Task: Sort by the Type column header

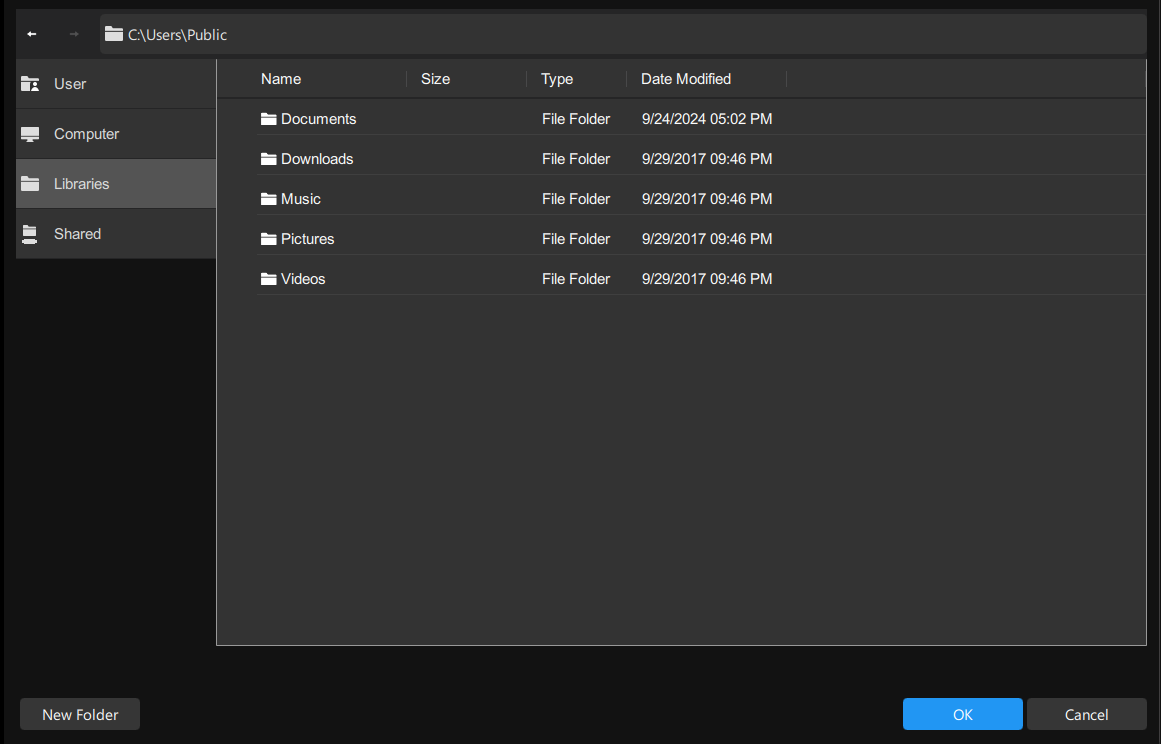Action: point(557,79)
